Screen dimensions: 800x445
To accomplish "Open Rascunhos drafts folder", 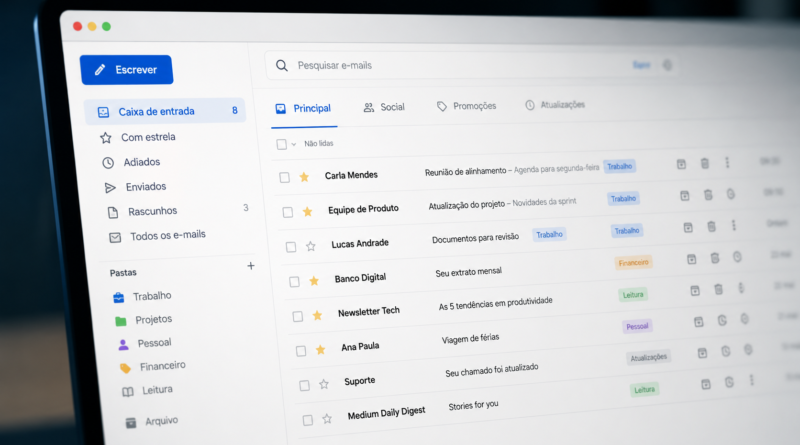I will (x=142, y=211).
